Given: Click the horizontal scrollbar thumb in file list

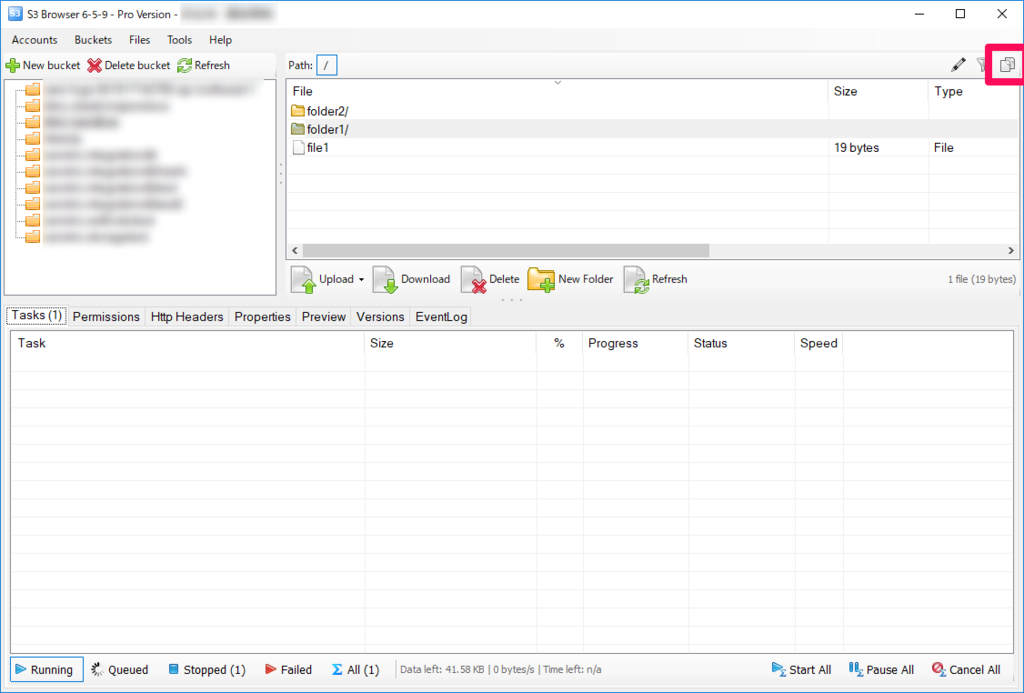Looking at the screenshot, I should [x=506, y=251].
